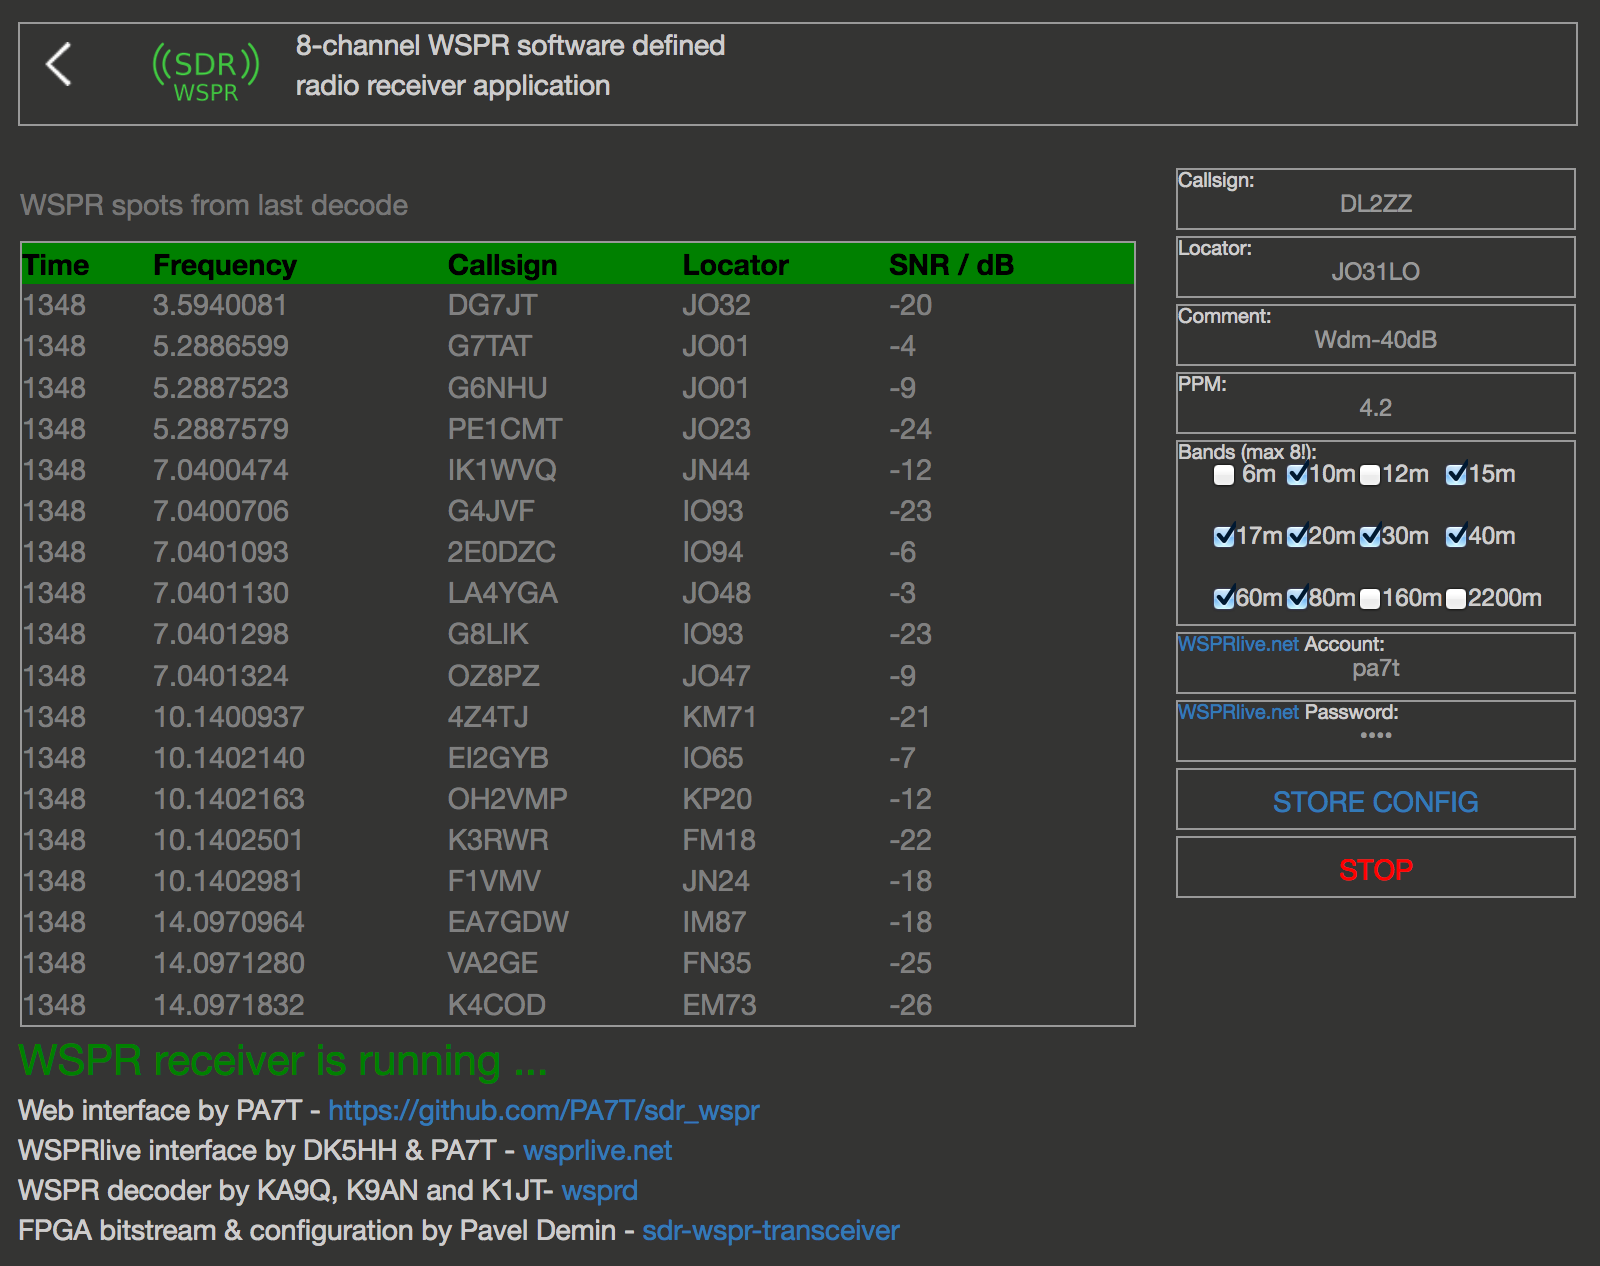Enable the 12m band checkbox
The width and height of the screenshot is (1600, 1266).
1370,475
